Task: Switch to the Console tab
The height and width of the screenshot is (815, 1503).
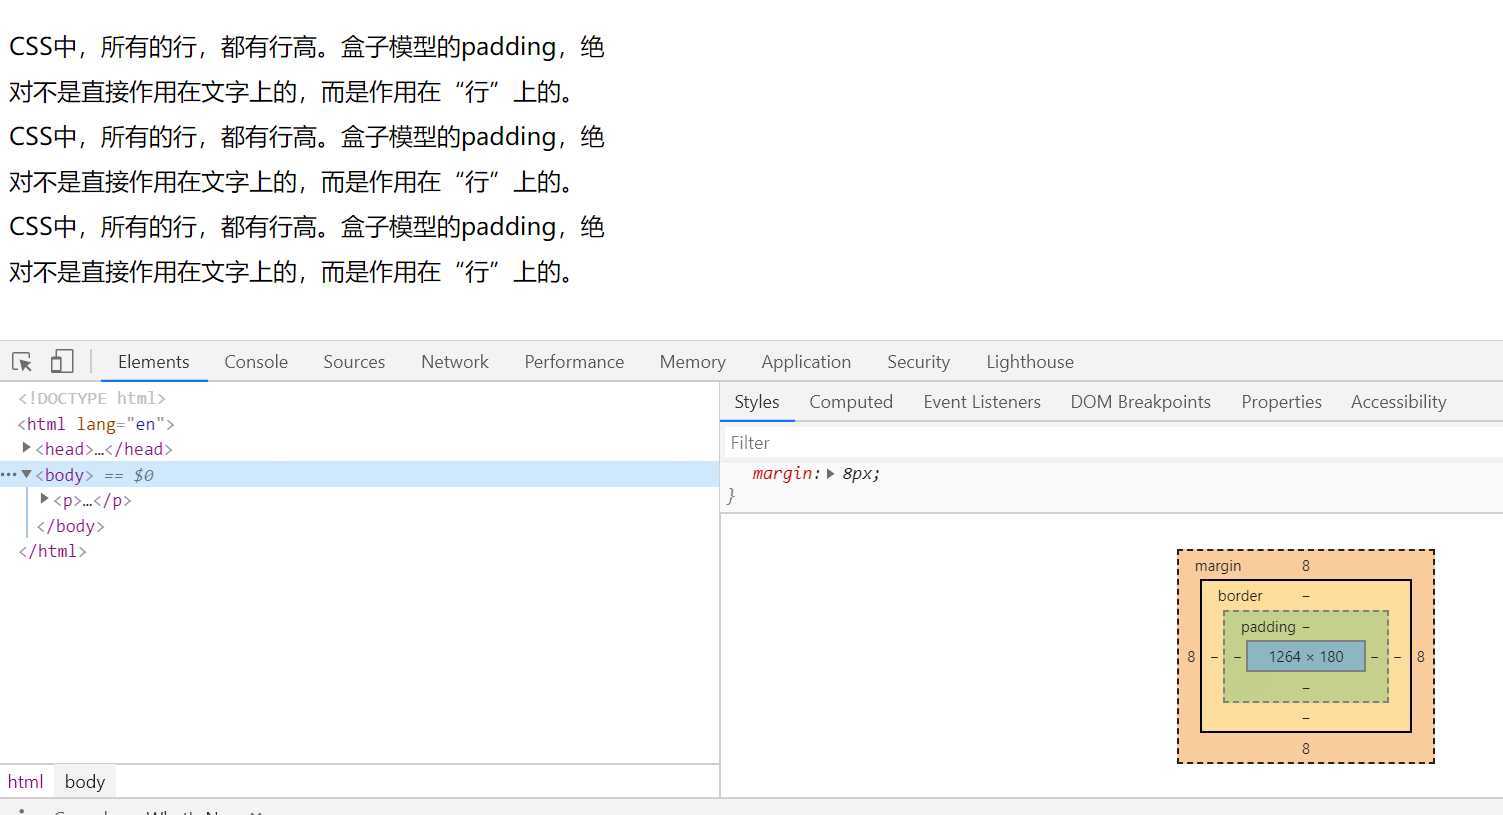Action: [x=256, y=362]
